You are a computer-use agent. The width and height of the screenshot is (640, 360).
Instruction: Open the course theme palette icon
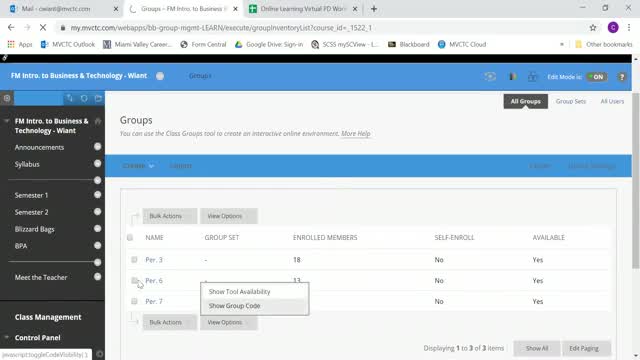tap(513, 76)
